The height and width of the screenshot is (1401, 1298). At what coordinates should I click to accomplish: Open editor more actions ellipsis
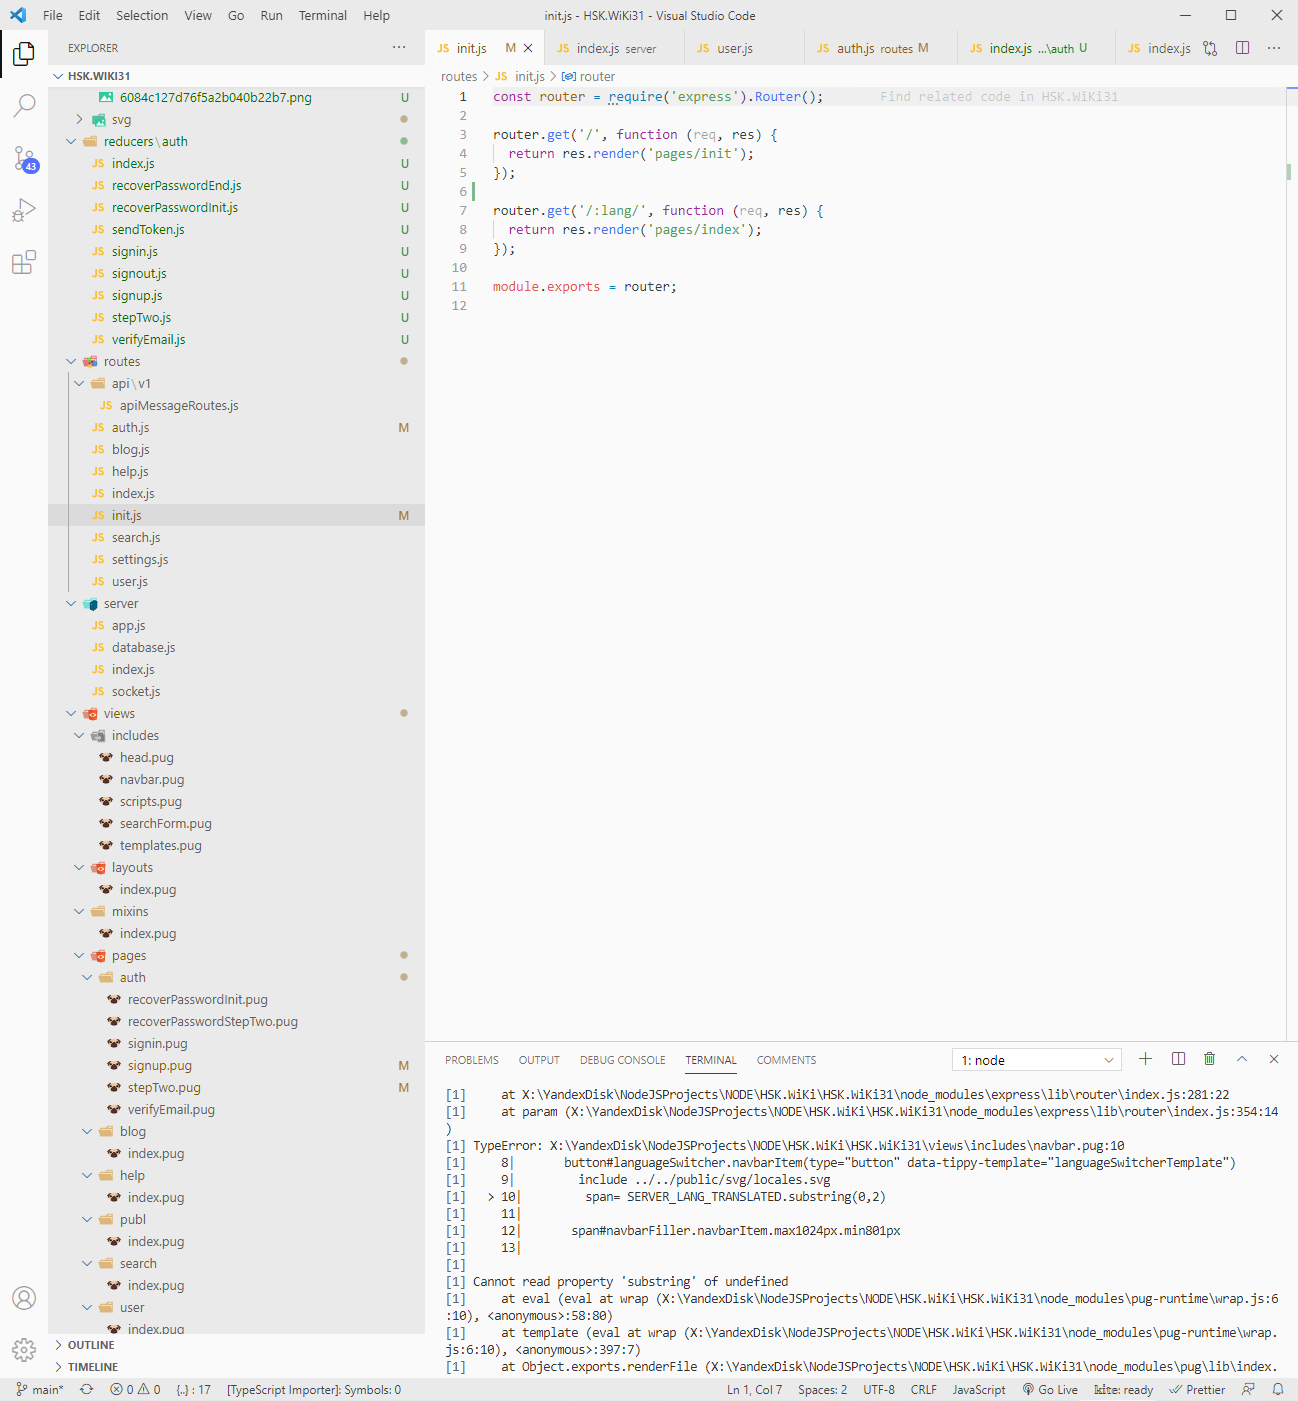(1274, 48)
